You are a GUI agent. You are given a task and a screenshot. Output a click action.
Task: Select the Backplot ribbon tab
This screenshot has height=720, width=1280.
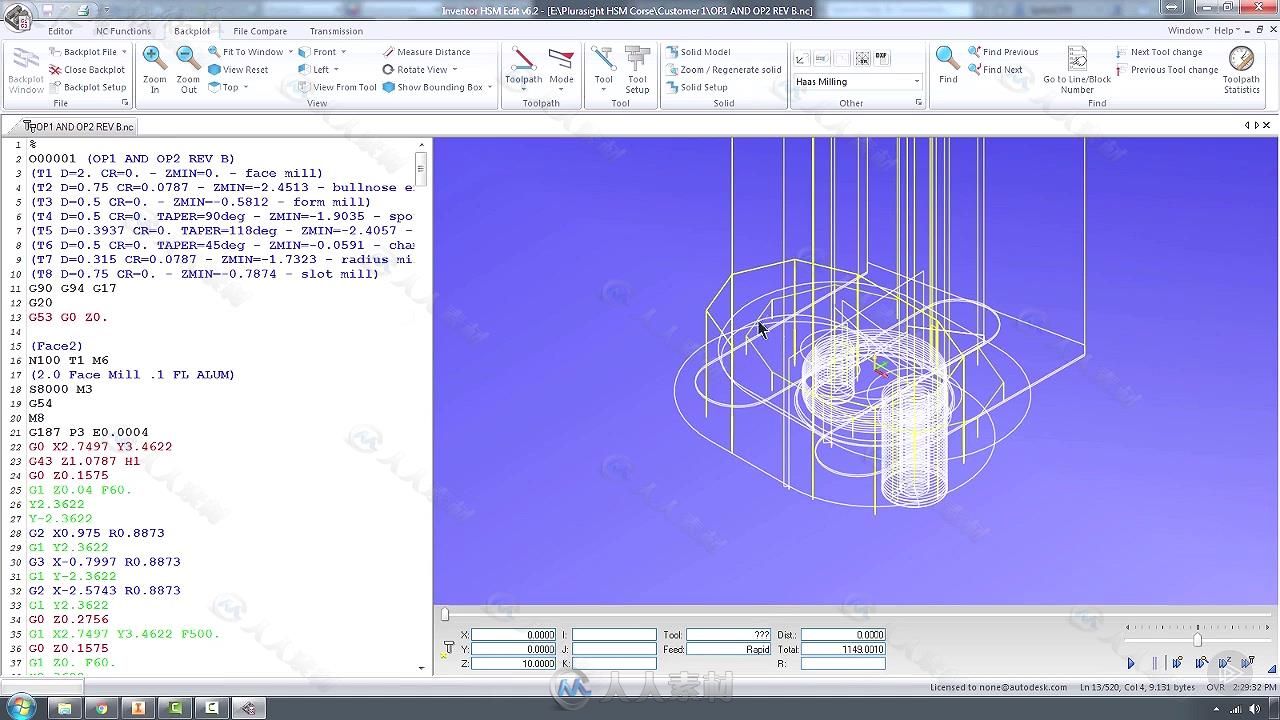192,31
